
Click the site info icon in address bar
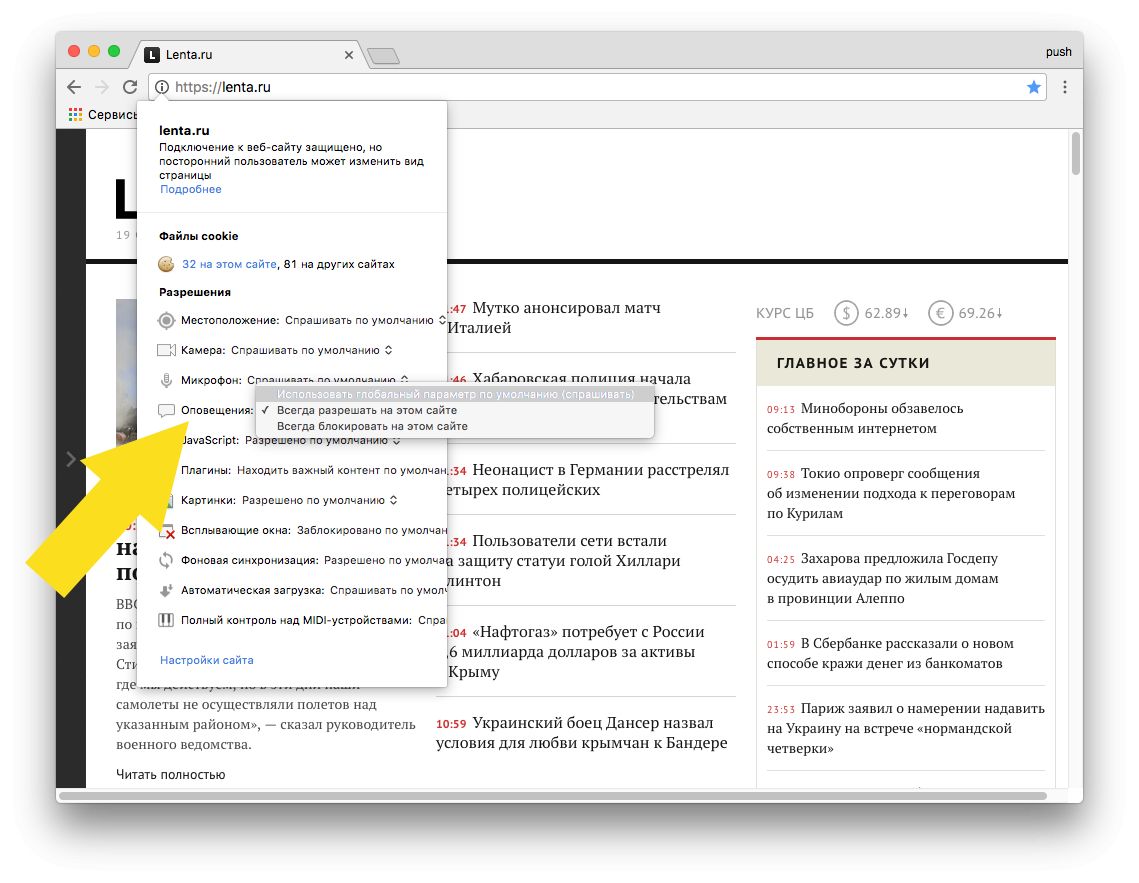[x=162, y=87]
